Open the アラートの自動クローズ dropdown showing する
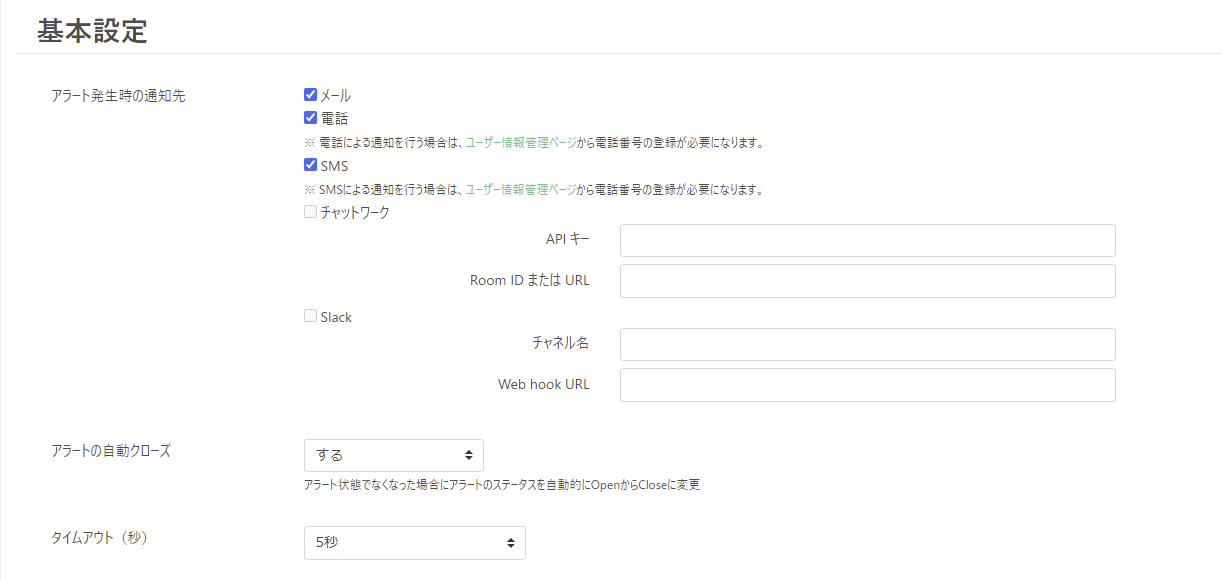This screenshot has width=1222, height=579. click(393, 455)
